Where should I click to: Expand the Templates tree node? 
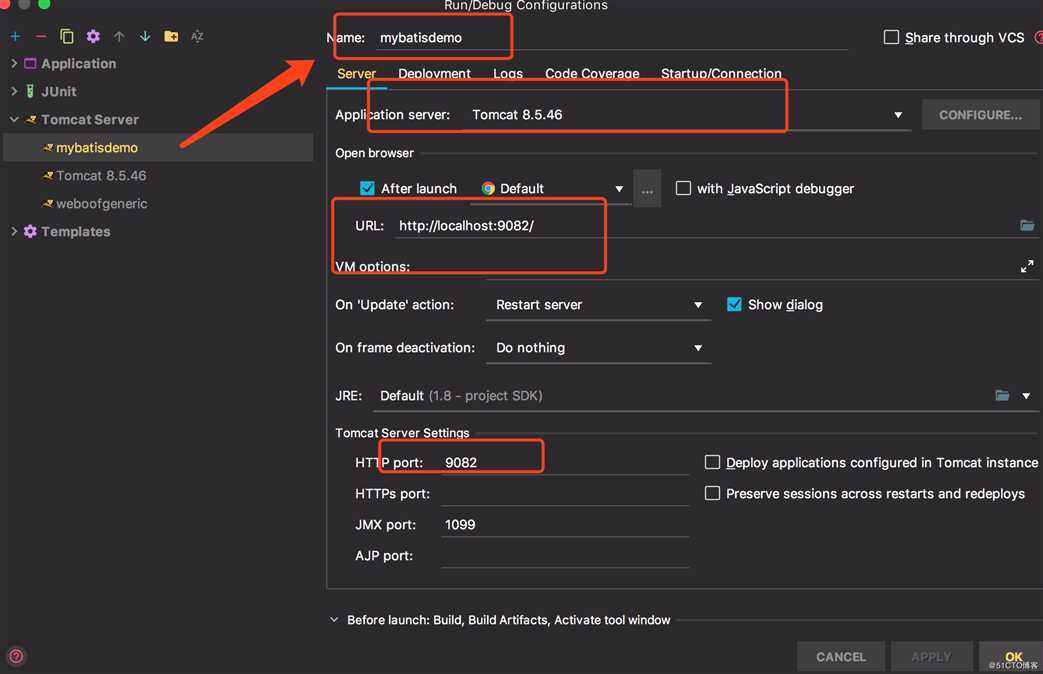[14, 231]
